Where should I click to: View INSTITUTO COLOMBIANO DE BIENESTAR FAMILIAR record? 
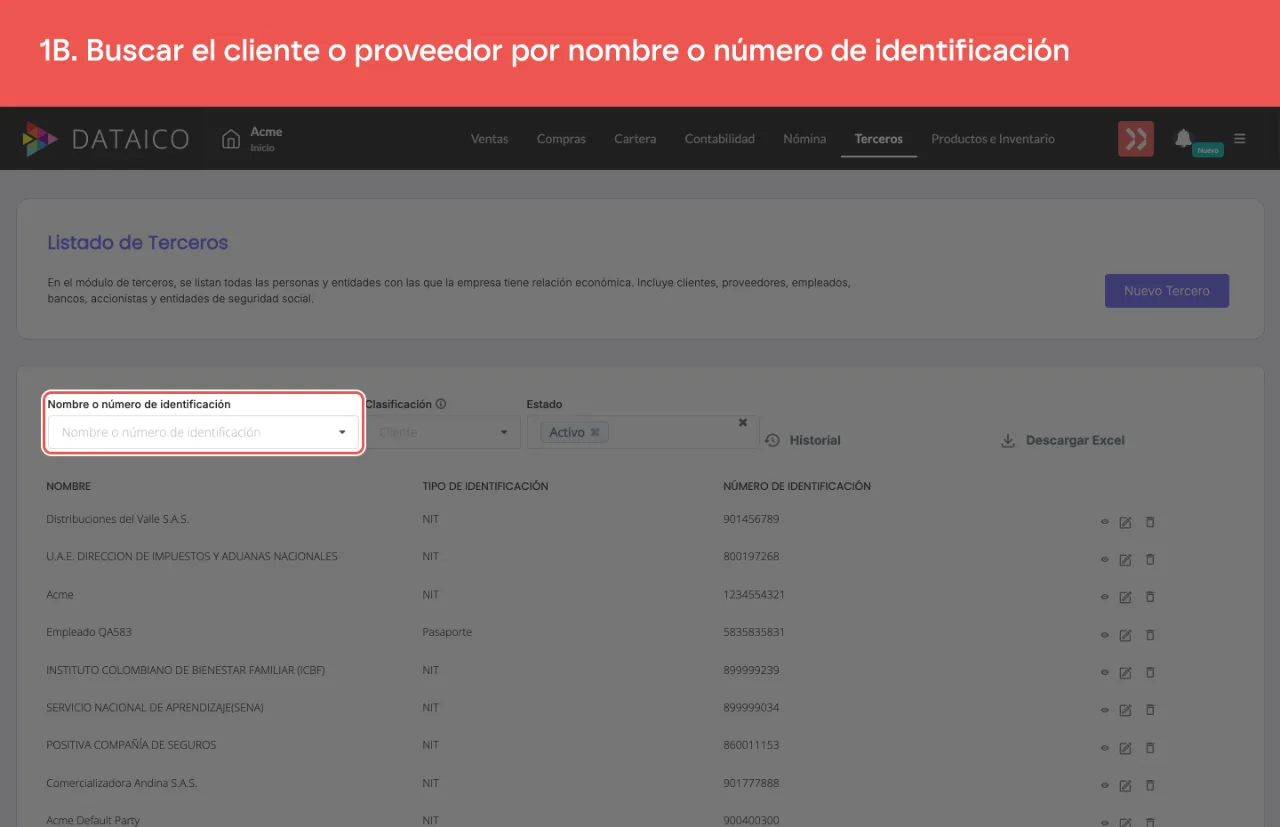click(1105, 672)
